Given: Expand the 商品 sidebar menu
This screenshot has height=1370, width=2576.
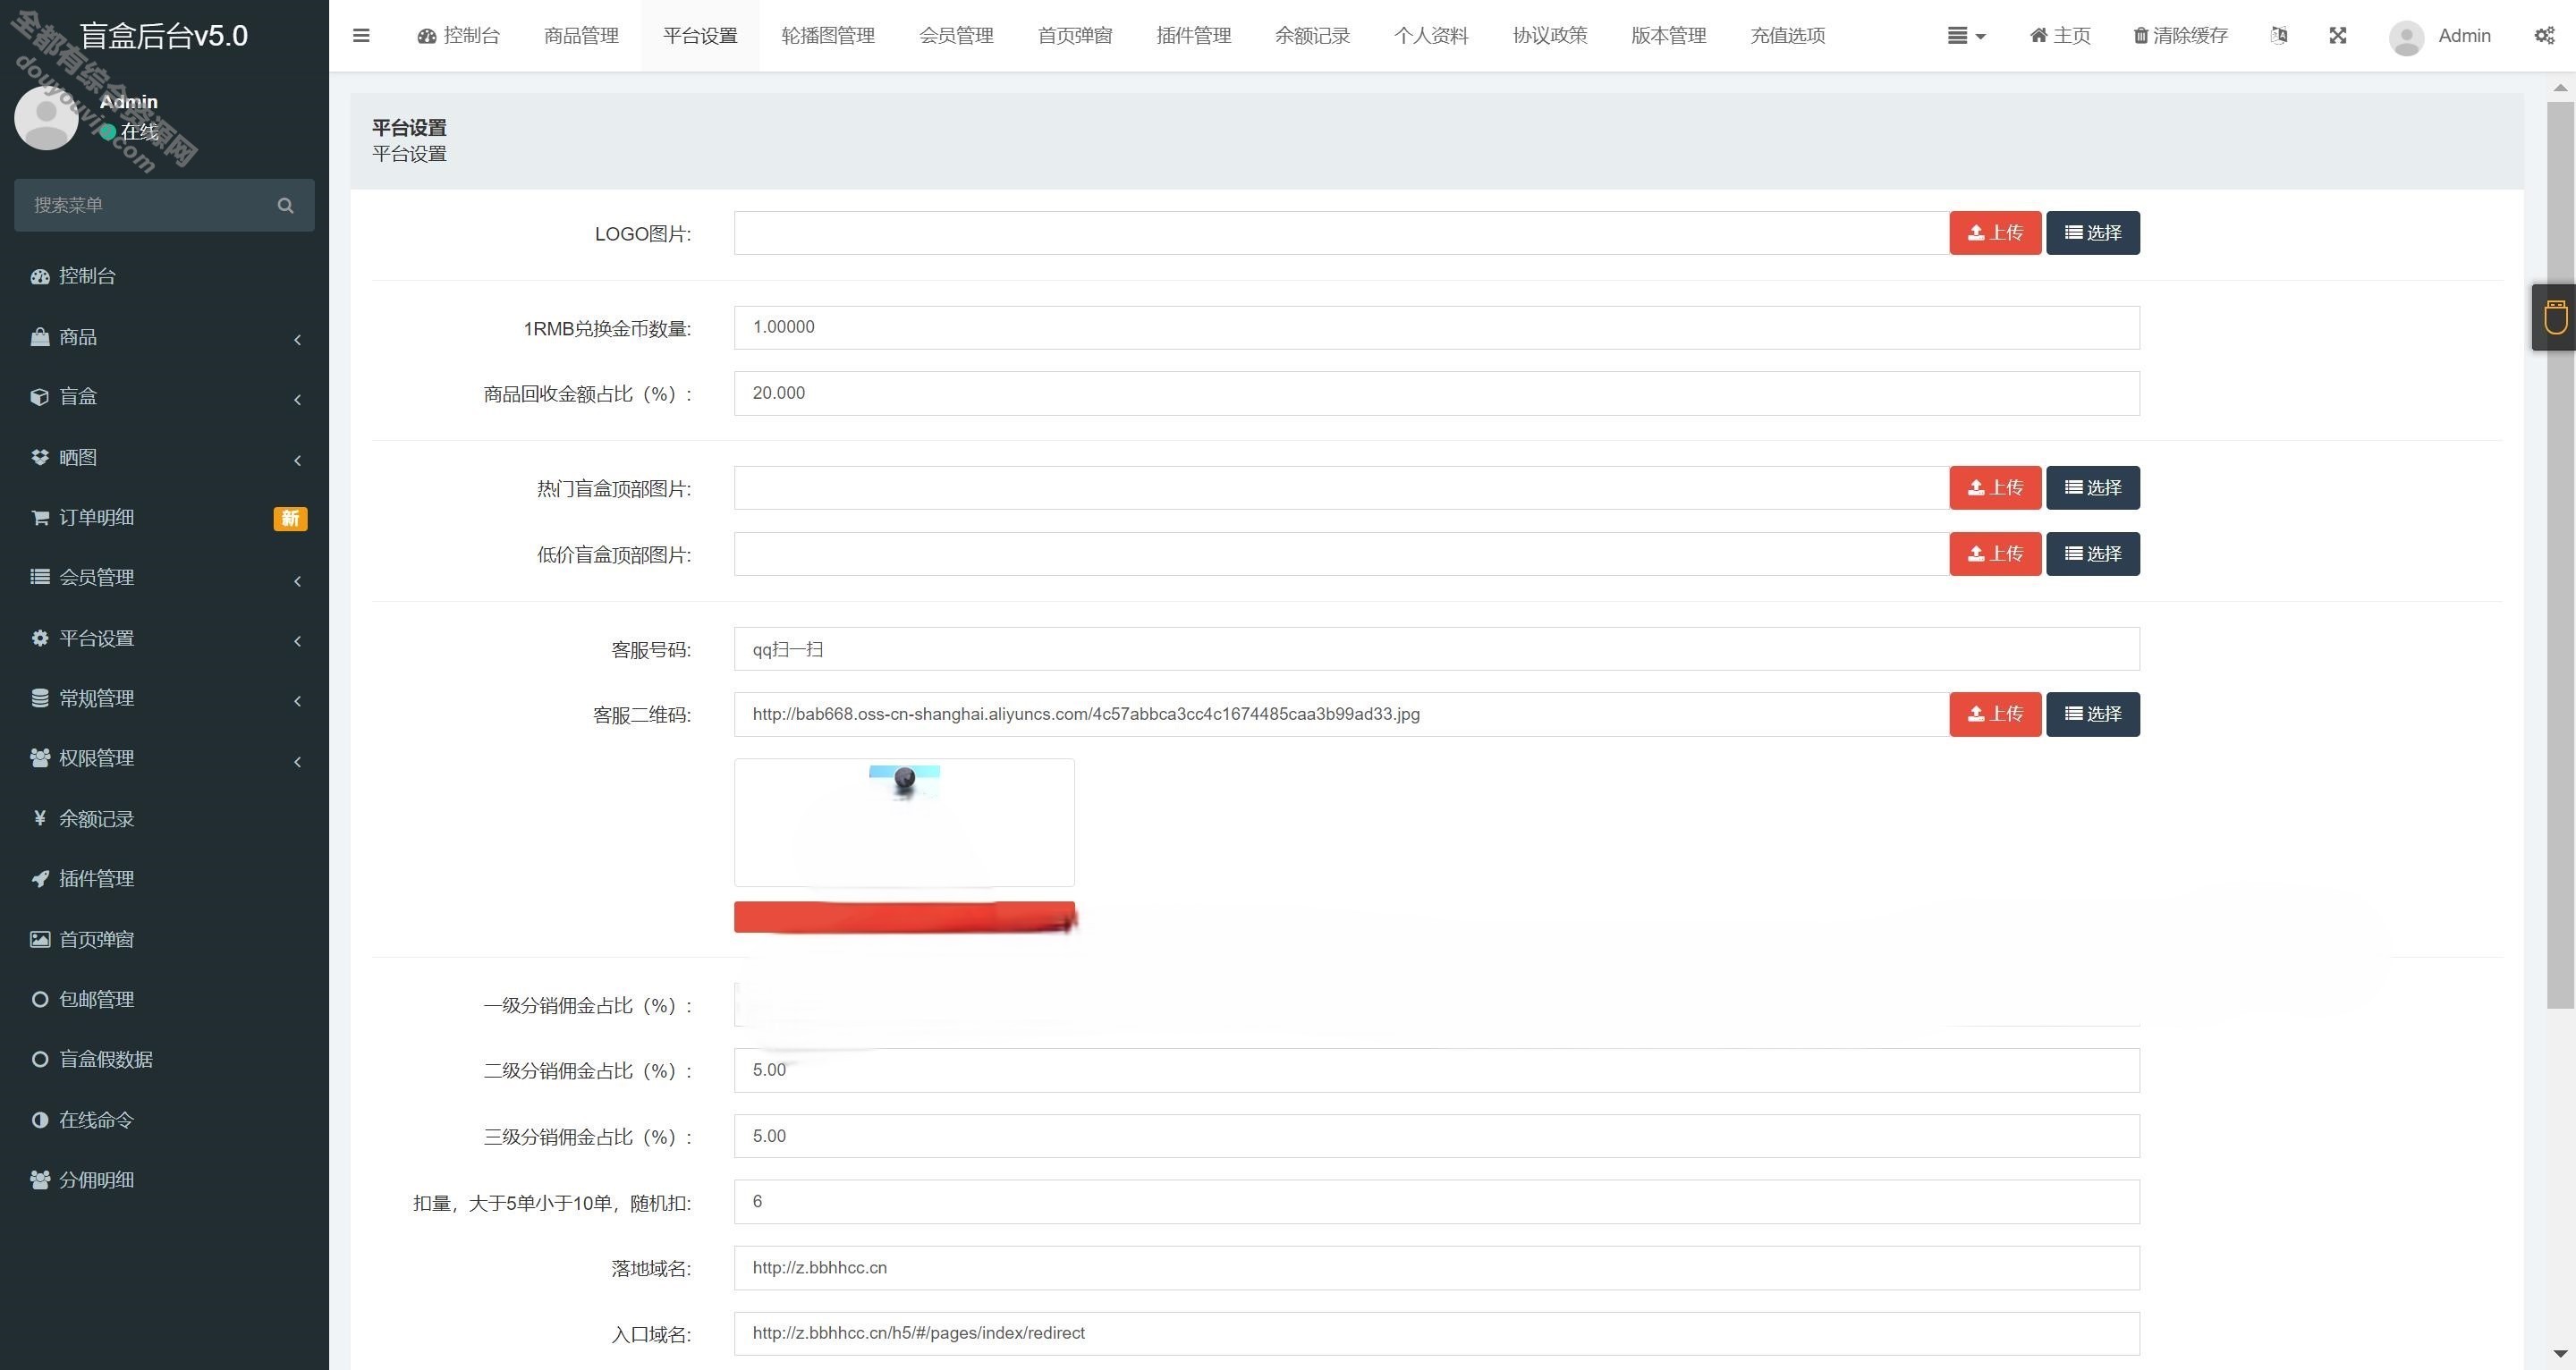Looking at the screenshot, I should [x=164, y=337].
